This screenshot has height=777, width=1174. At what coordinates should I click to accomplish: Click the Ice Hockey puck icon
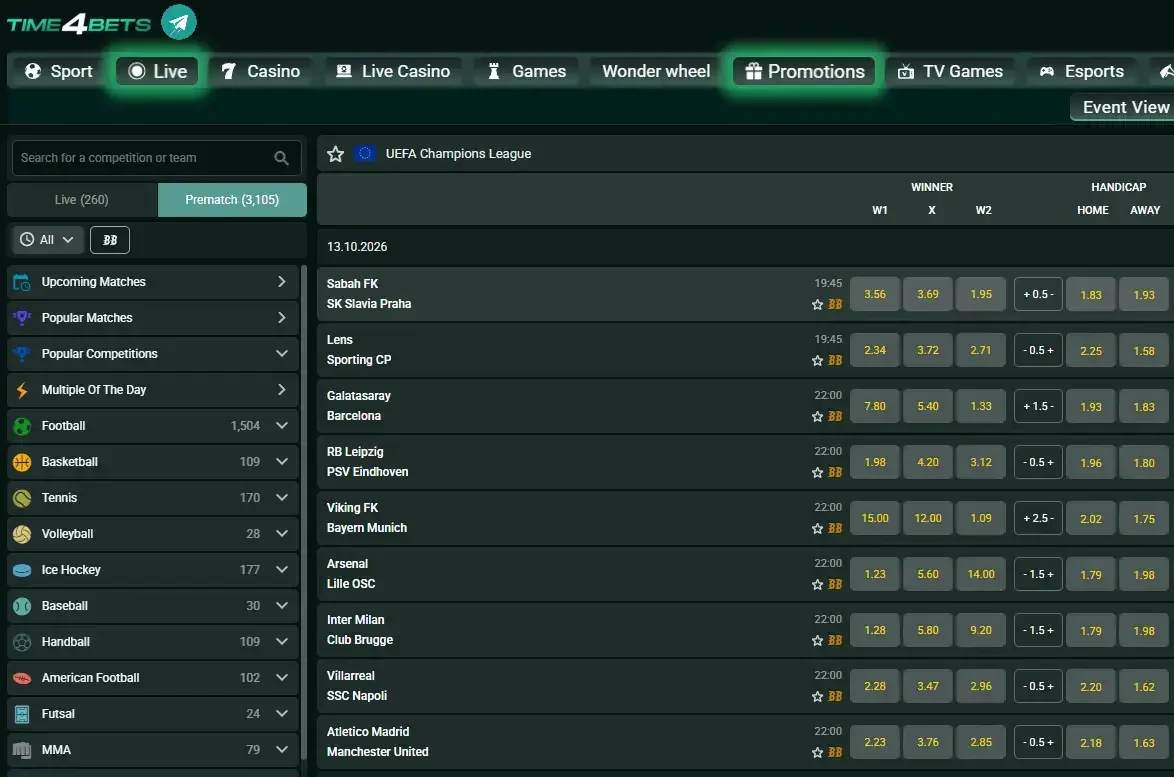tap(22, 570)
